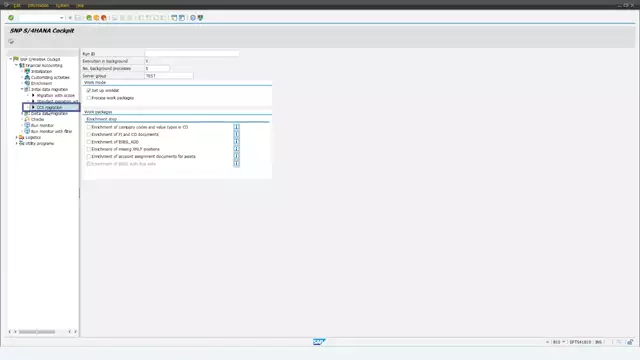Open the Information menu
Image resolution: width=640 pixels, height=360 pixels.
point(38,5)
